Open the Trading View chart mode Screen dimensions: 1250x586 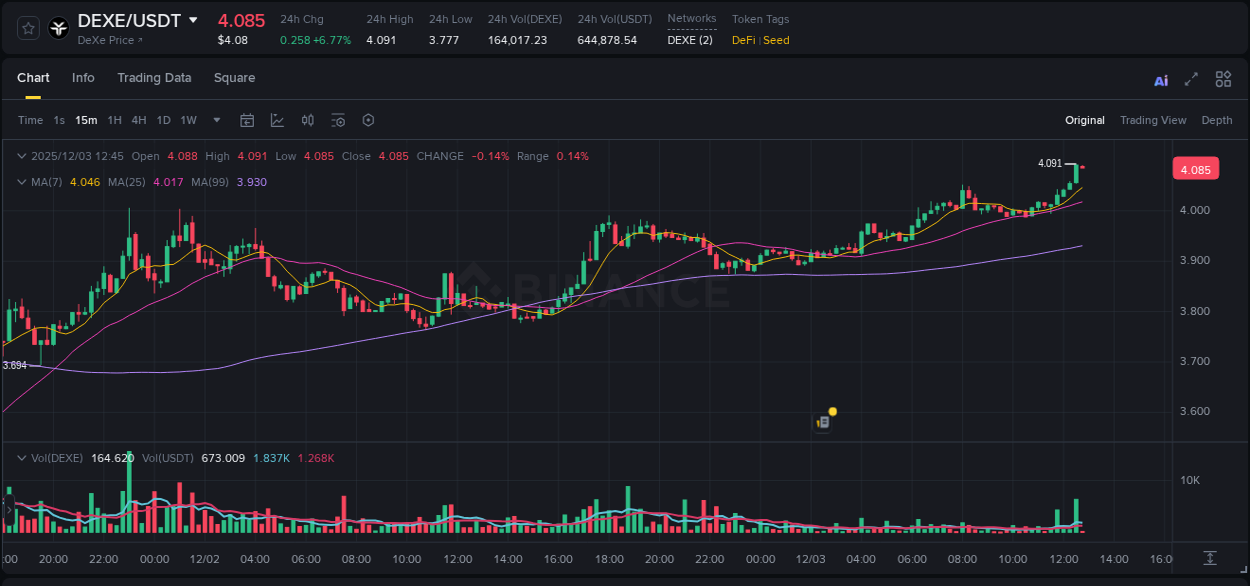[1153, 120]
